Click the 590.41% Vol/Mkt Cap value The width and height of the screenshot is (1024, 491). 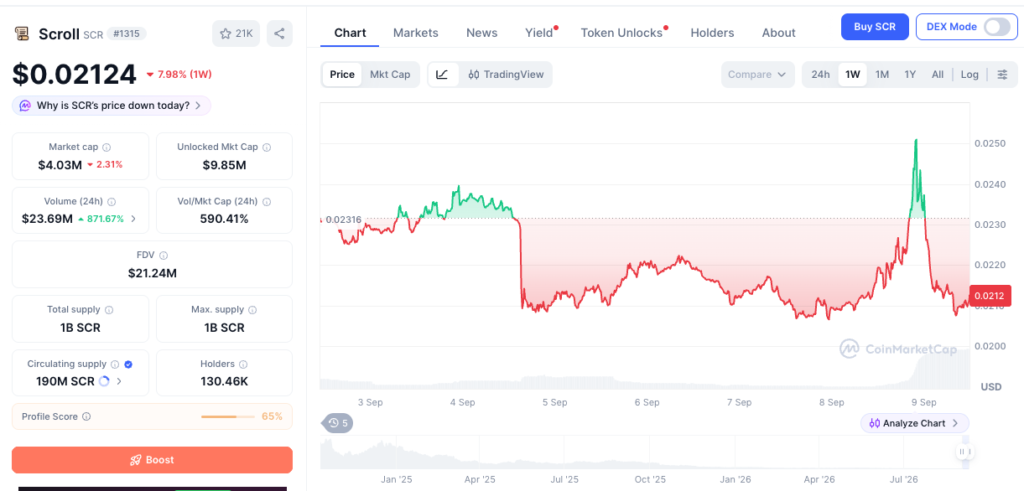coord(224,219)
